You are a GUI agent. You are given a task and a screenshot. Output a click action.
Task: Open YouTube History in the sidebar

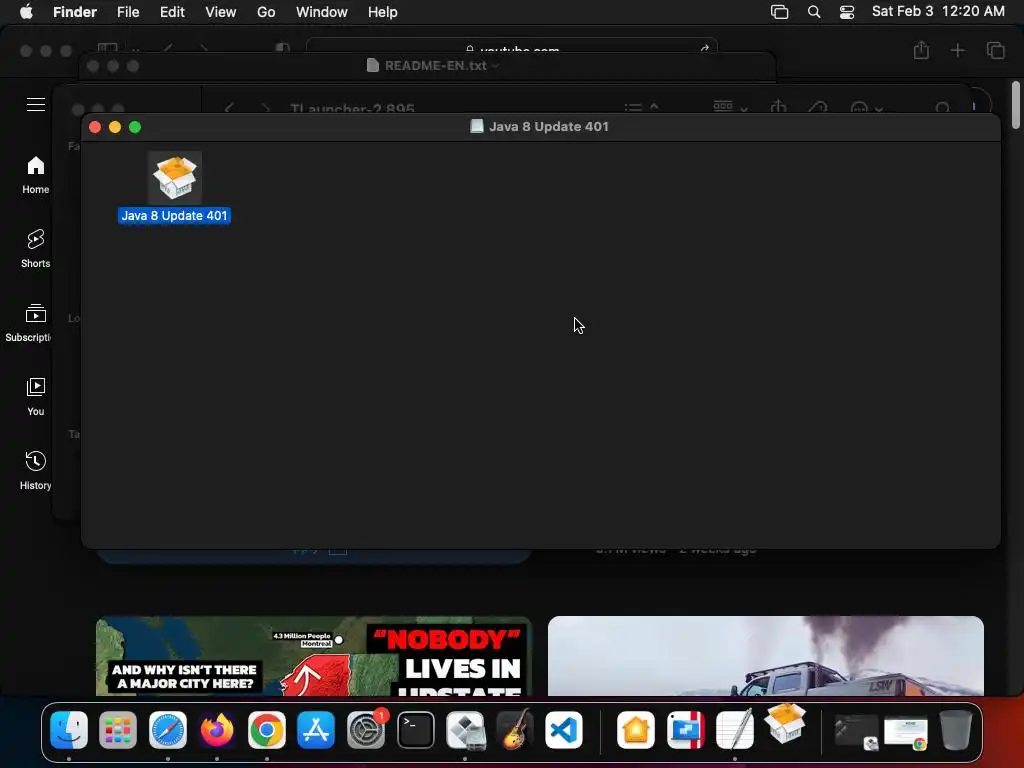(x=35, y=470)
